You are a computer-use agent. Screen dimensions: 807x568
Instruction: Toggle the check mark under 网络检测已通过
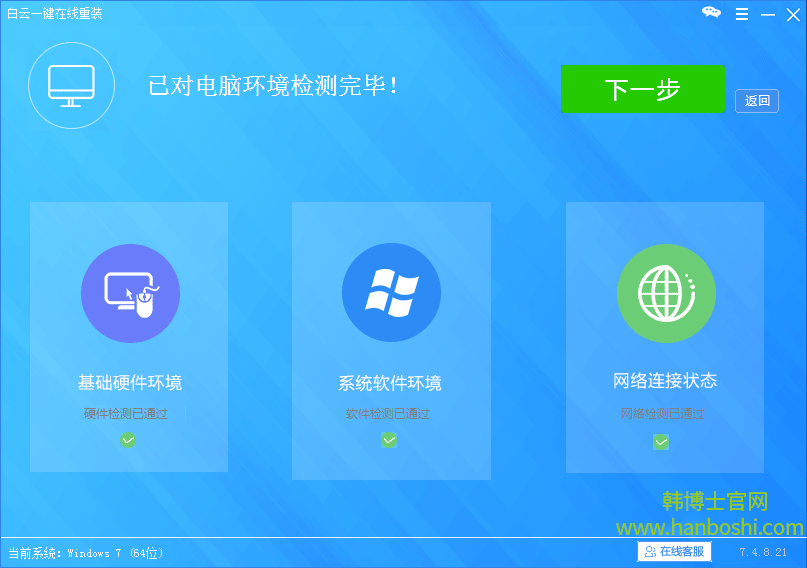tap(661, 441)
